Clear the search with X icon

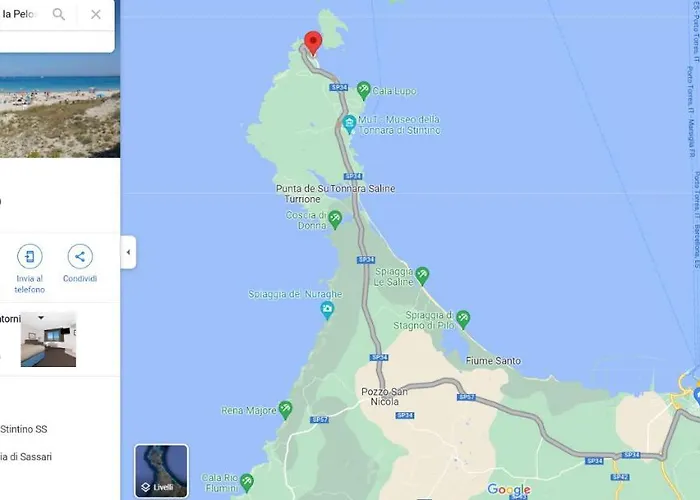(x=96, y=14)
